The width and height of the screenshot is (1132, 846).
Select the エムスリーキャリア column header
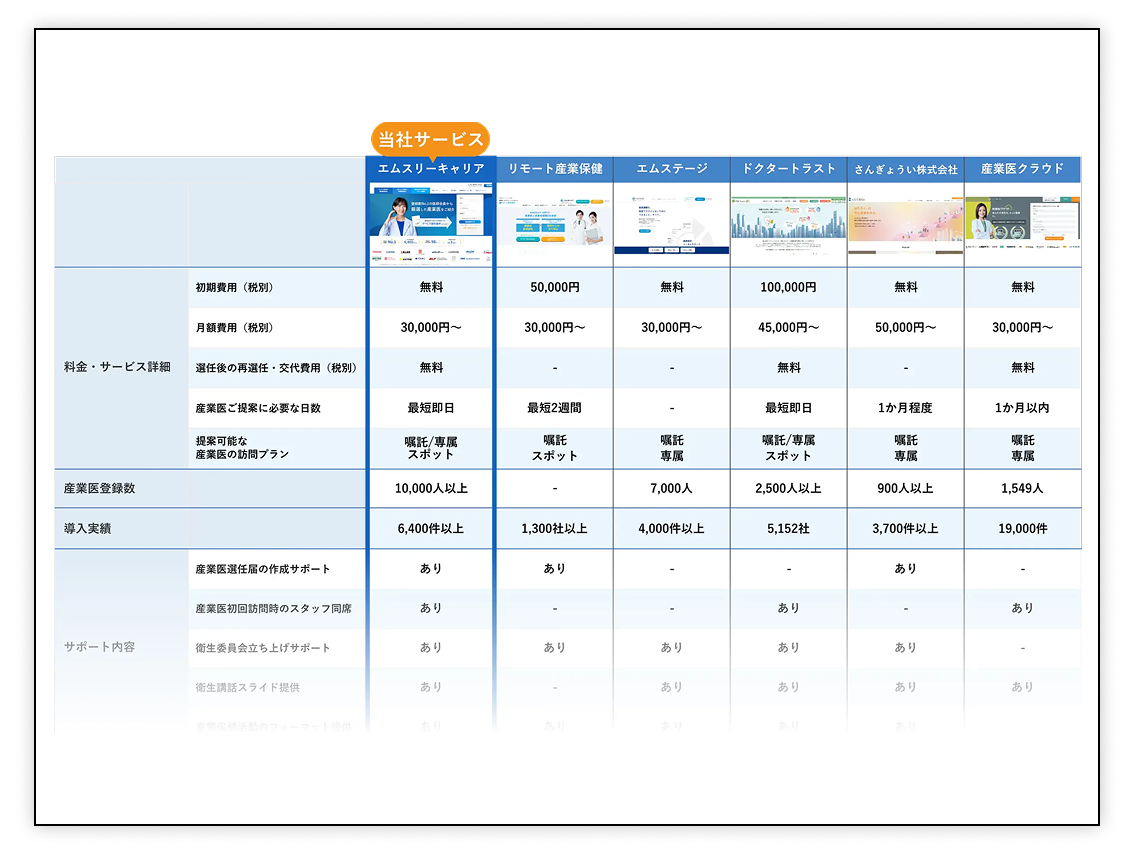(x=431, y=169)
